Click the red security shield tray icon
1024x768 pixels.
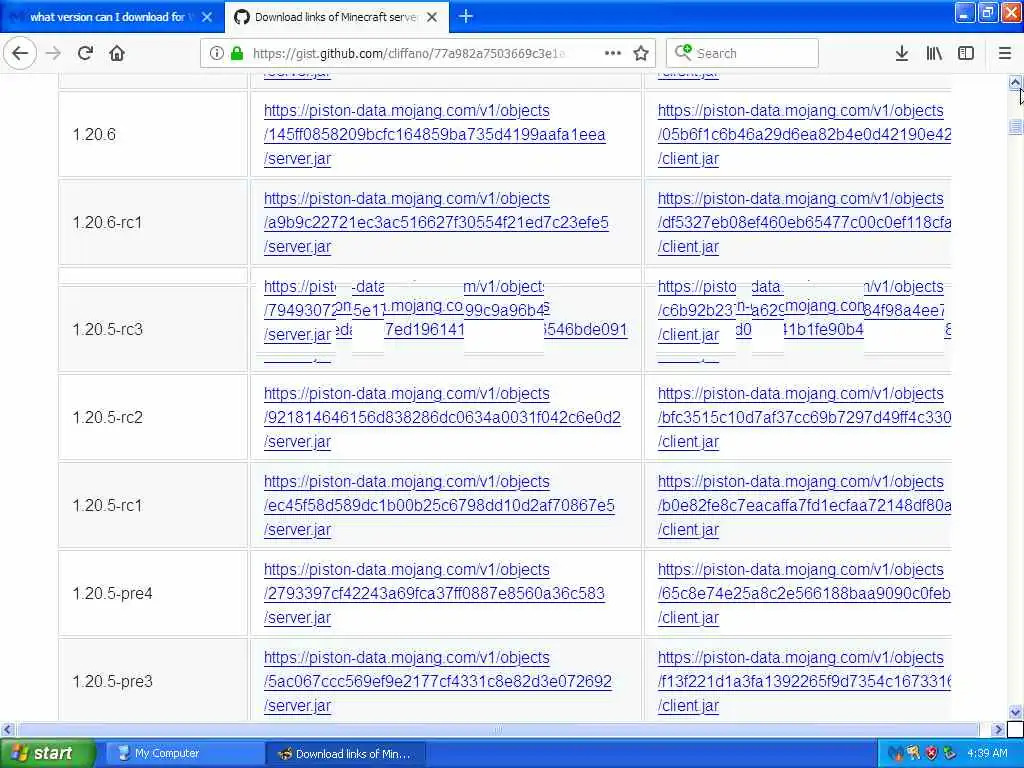click(931, 754)
